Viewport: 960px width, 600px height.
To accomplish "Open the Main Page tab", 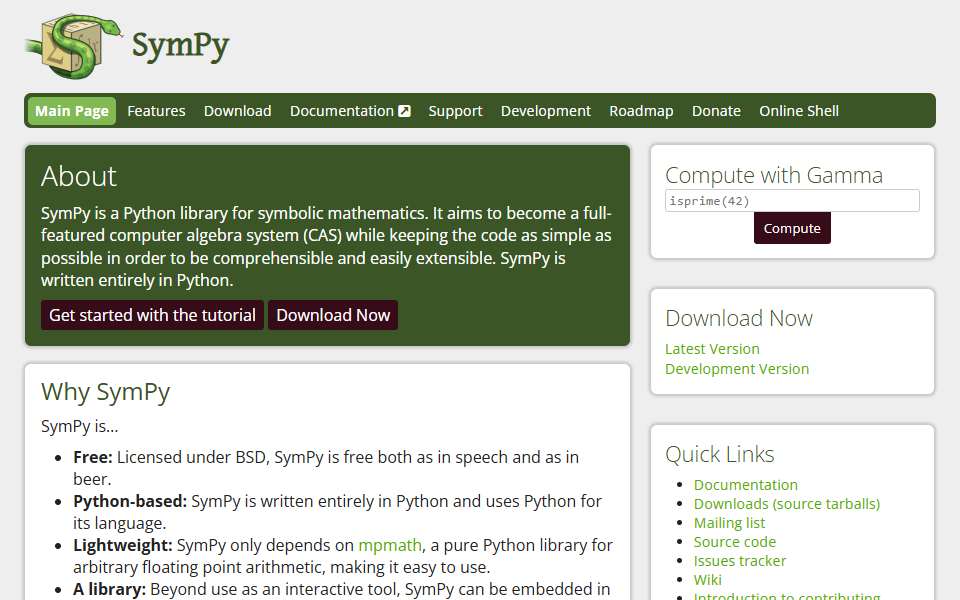I will point(72,111).
